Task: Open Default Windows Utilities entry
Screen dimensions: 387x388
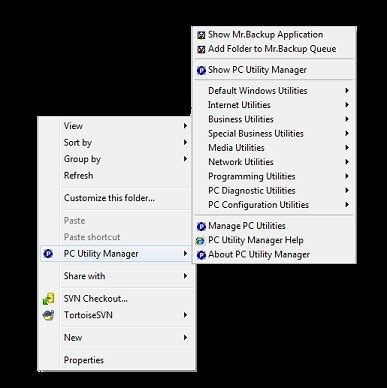Action: pyautogui.click(x=274, y=91)
